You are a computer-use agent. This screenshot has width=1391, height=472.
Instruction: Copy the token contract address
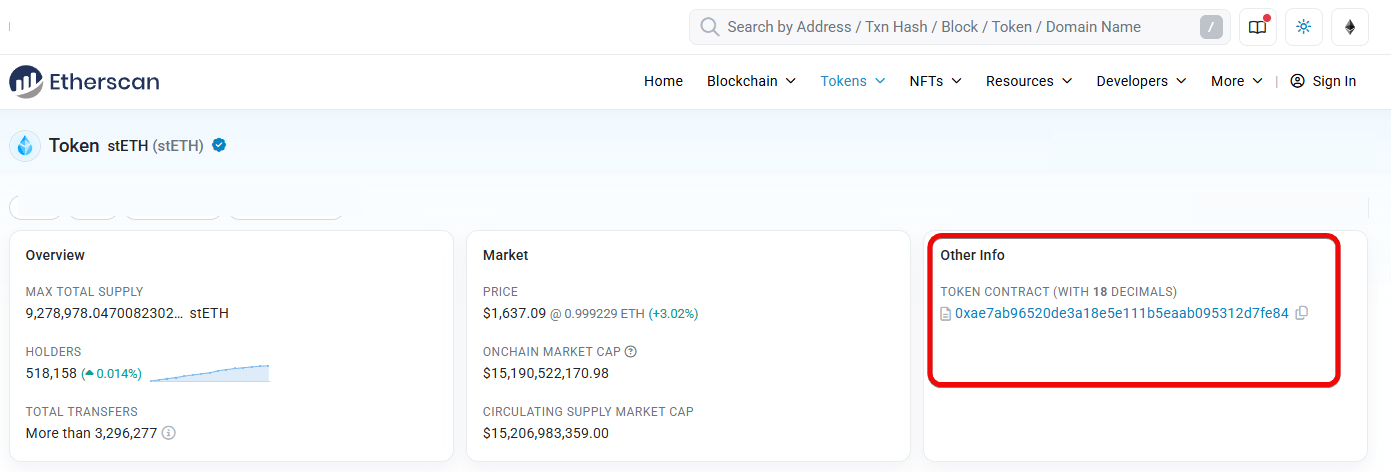click(1301, 313)
